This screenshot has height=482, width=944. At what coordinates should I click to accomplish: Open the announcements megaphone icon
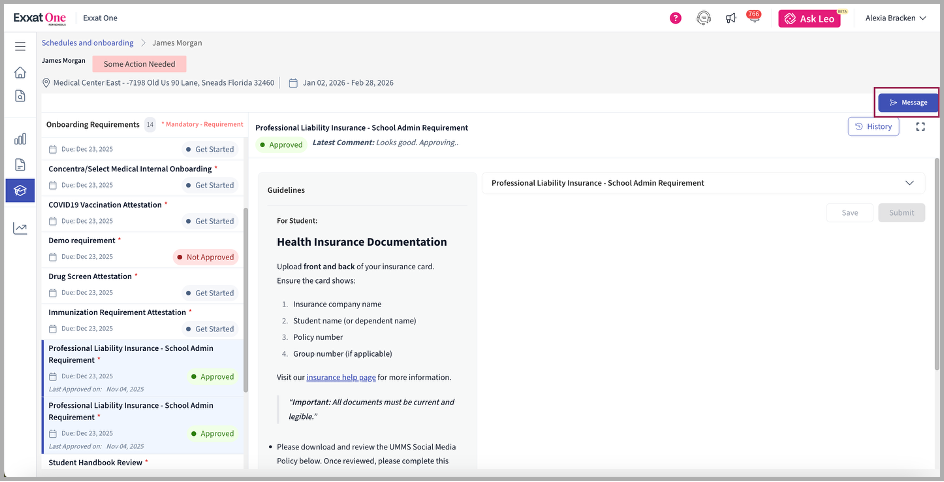click(x=730, y=18)
